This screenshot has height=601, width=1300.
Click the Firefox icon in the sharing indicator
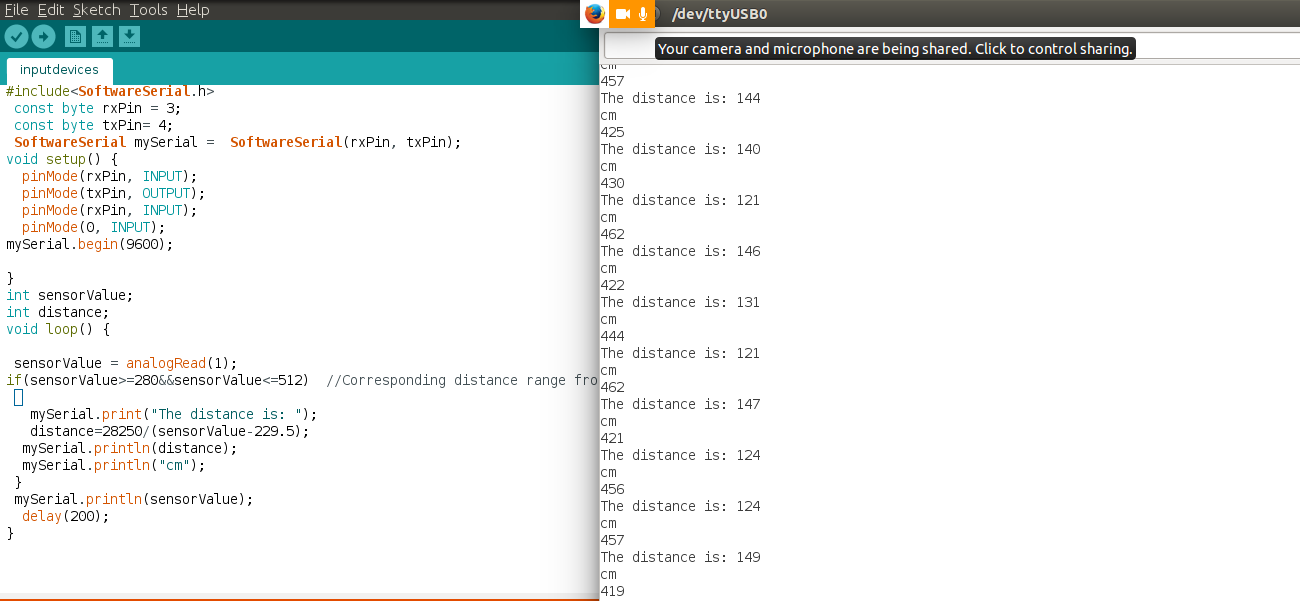pos(595,14)
